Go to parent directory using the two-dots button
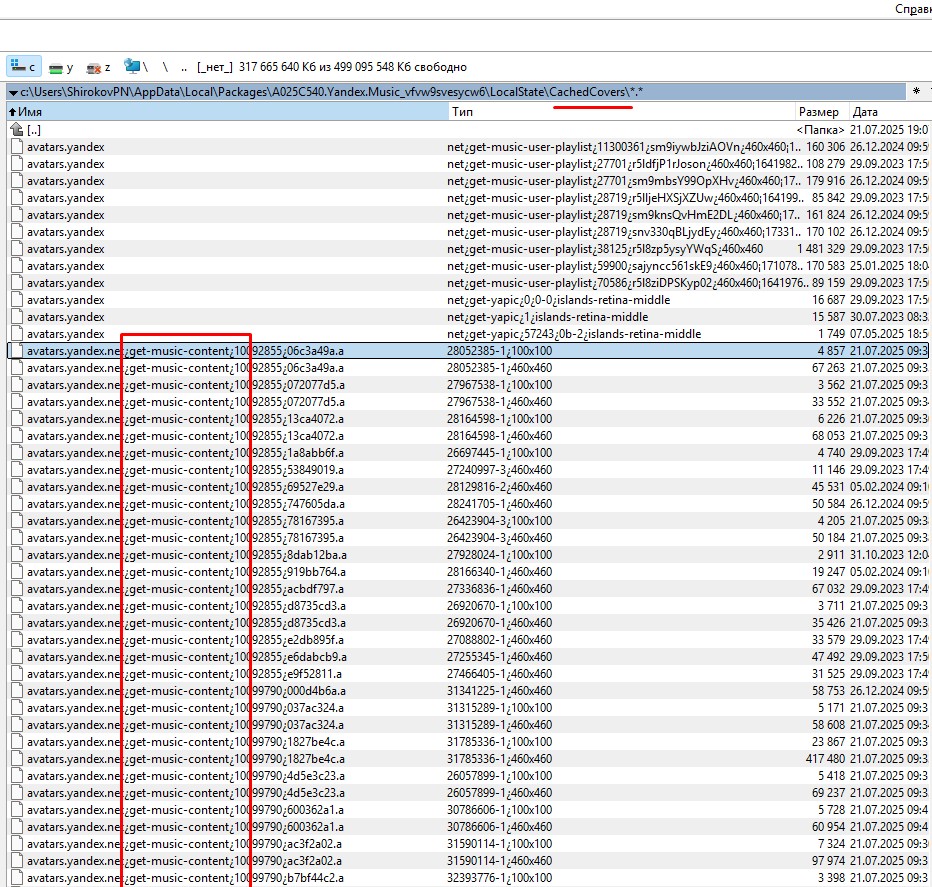Screen dimensions: 932x887 tap(184, 67)
